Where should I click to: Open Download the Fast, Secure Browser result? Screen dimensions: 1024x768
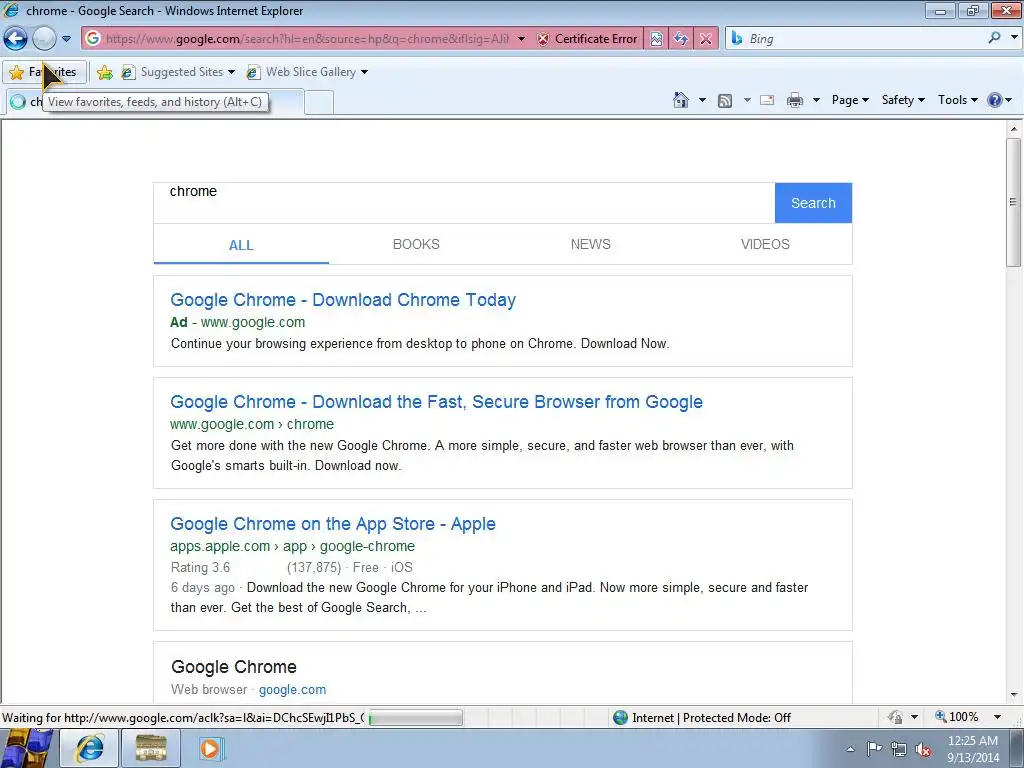pos(436,402)
